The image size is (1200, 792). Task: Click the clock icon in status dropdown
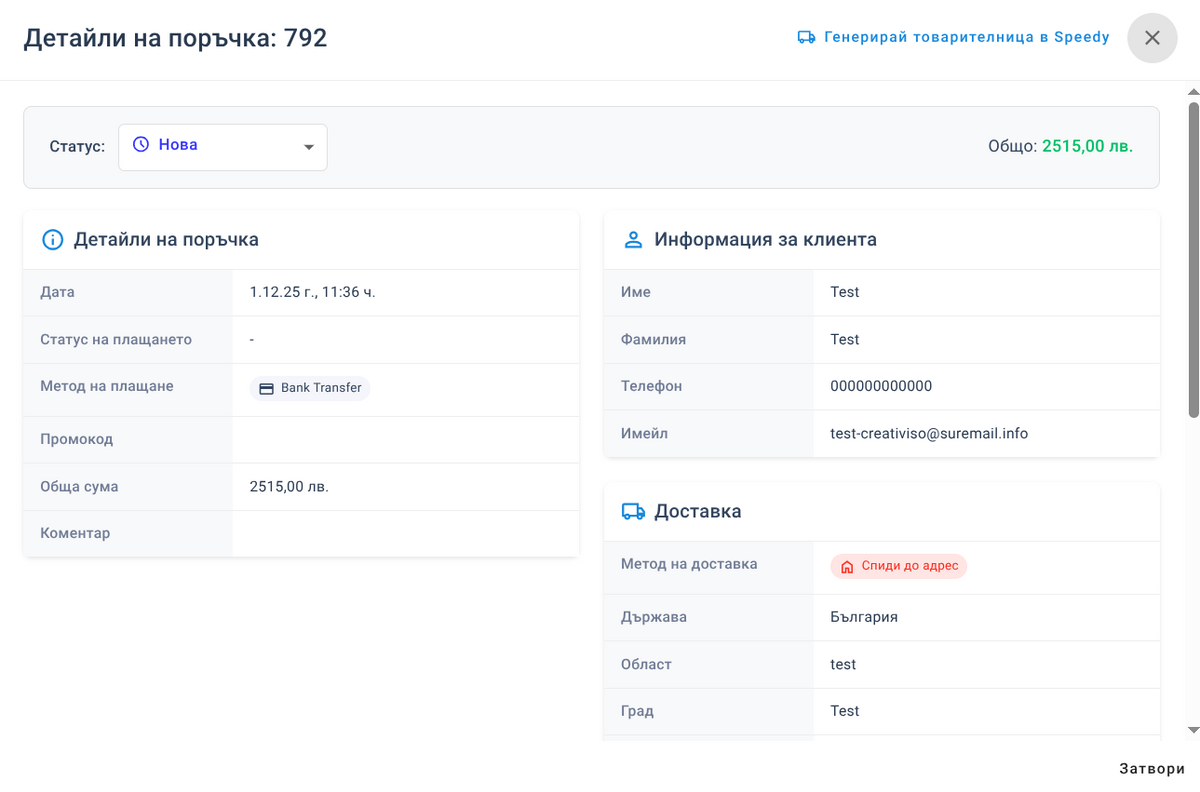click(x=141, y=145)
